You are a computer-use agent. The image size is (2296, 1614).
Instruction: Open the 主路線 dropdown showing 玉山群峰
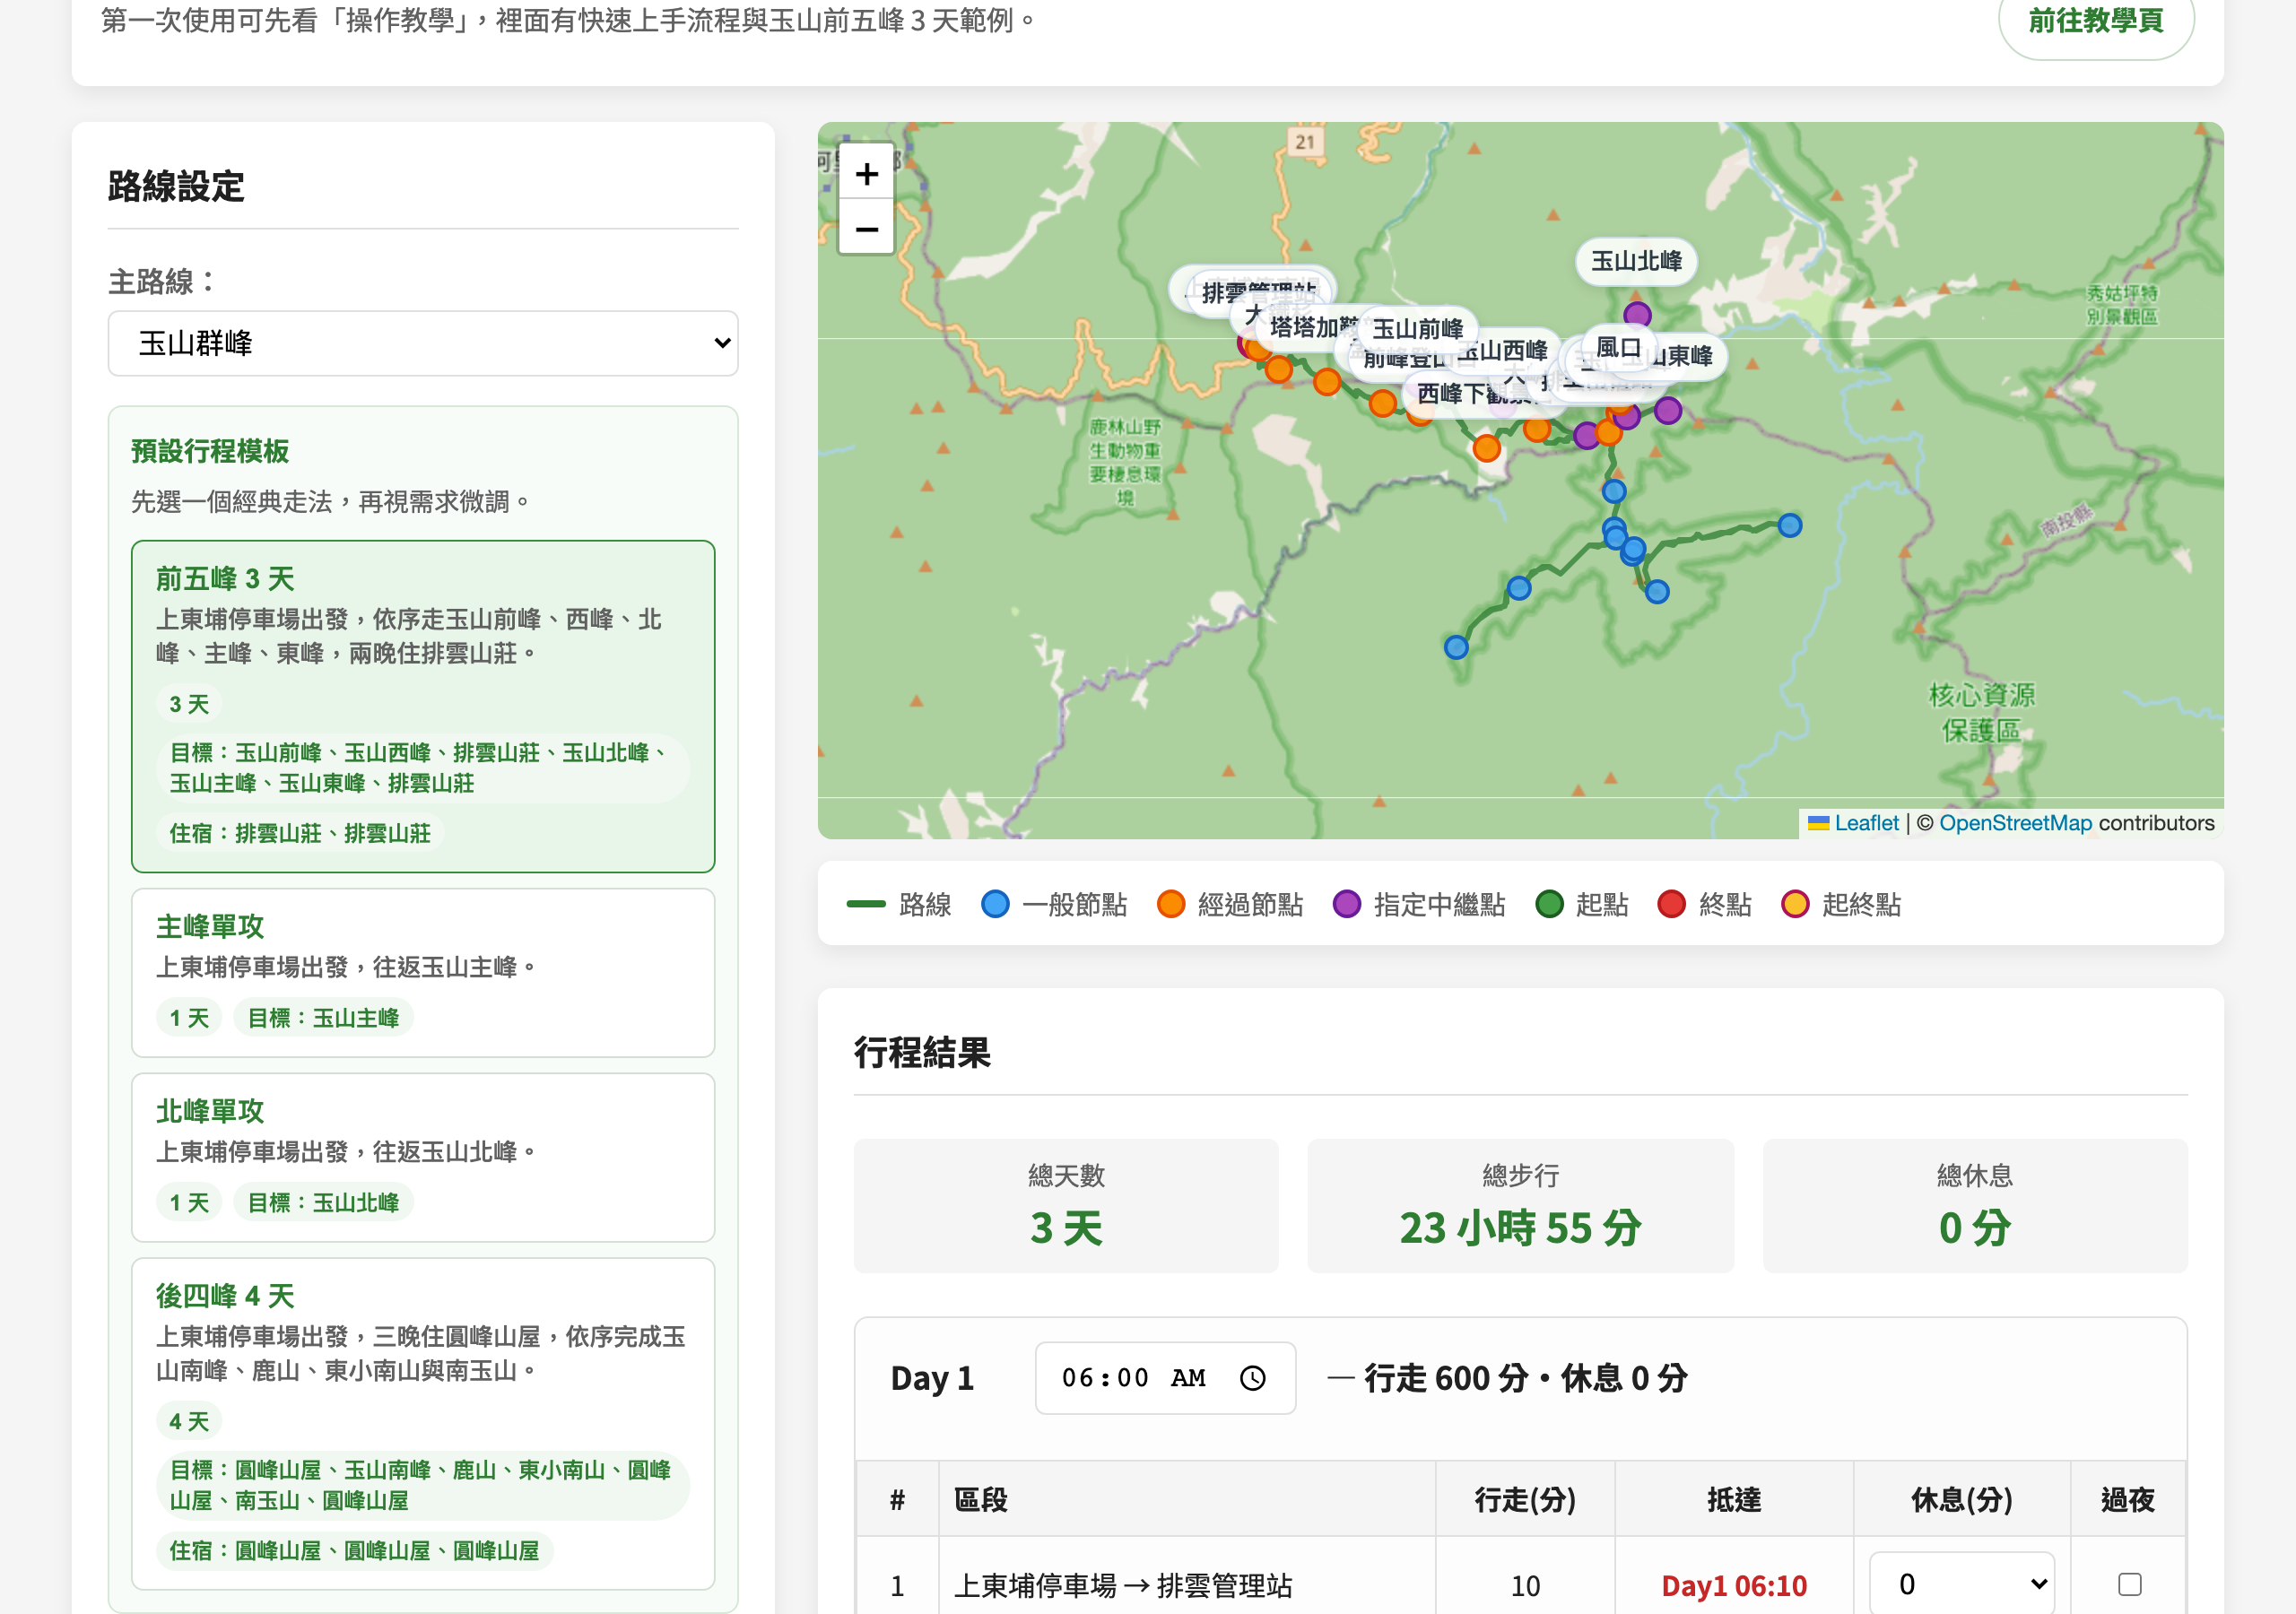(x=422, y=343)
